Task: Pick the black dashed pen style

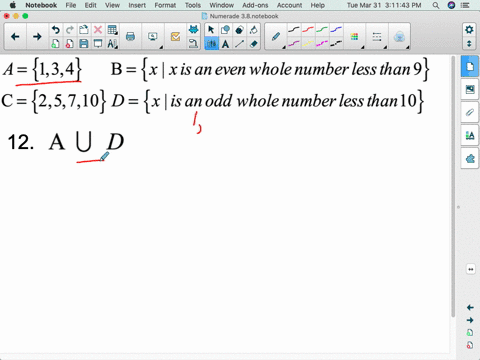Action: (x=336, y=43)
